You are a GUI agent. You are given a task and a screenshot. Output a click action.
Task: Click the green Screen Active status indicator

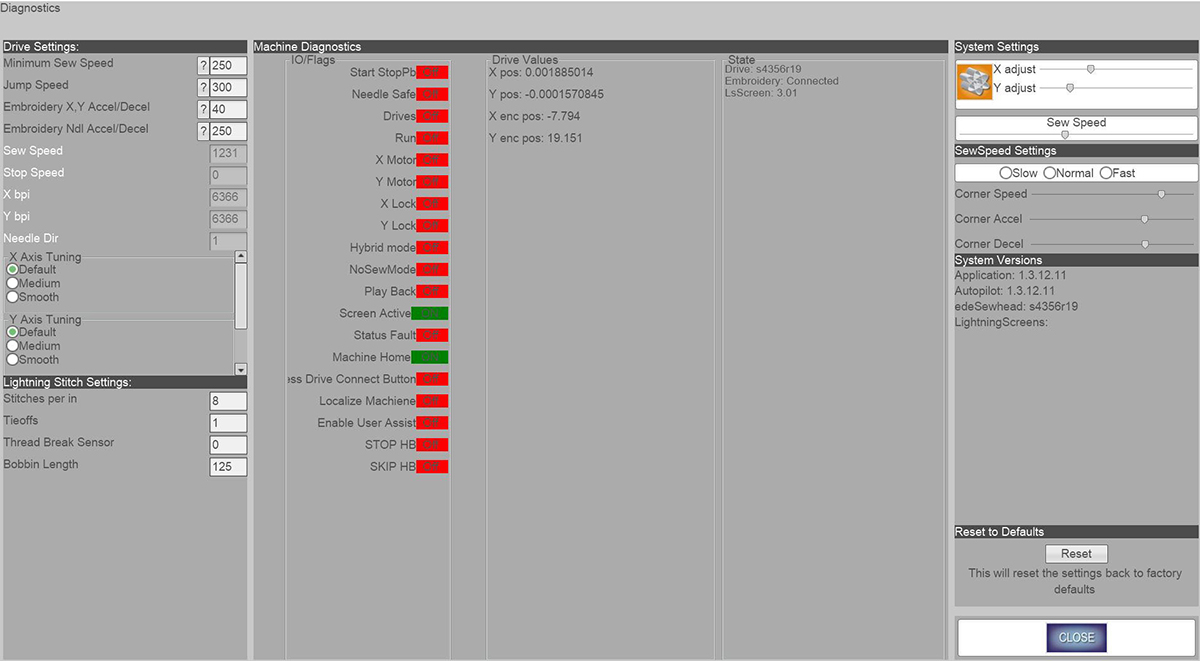pos(430,313)
